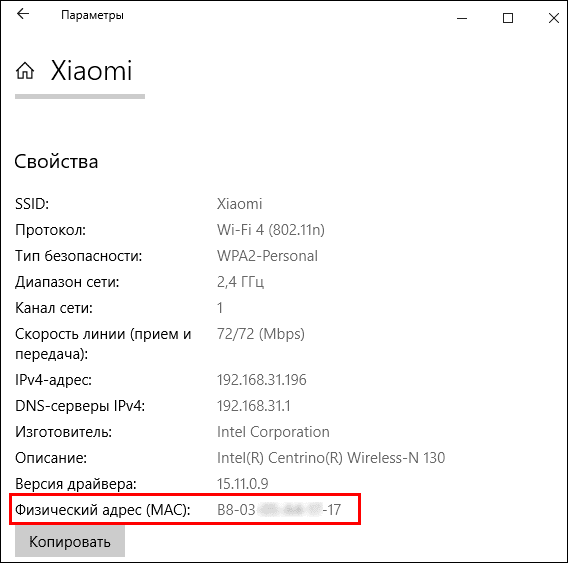Open the Home icon beside Xiaomi
This screenshot has height=563, width=568.
(x=25, y=70)
